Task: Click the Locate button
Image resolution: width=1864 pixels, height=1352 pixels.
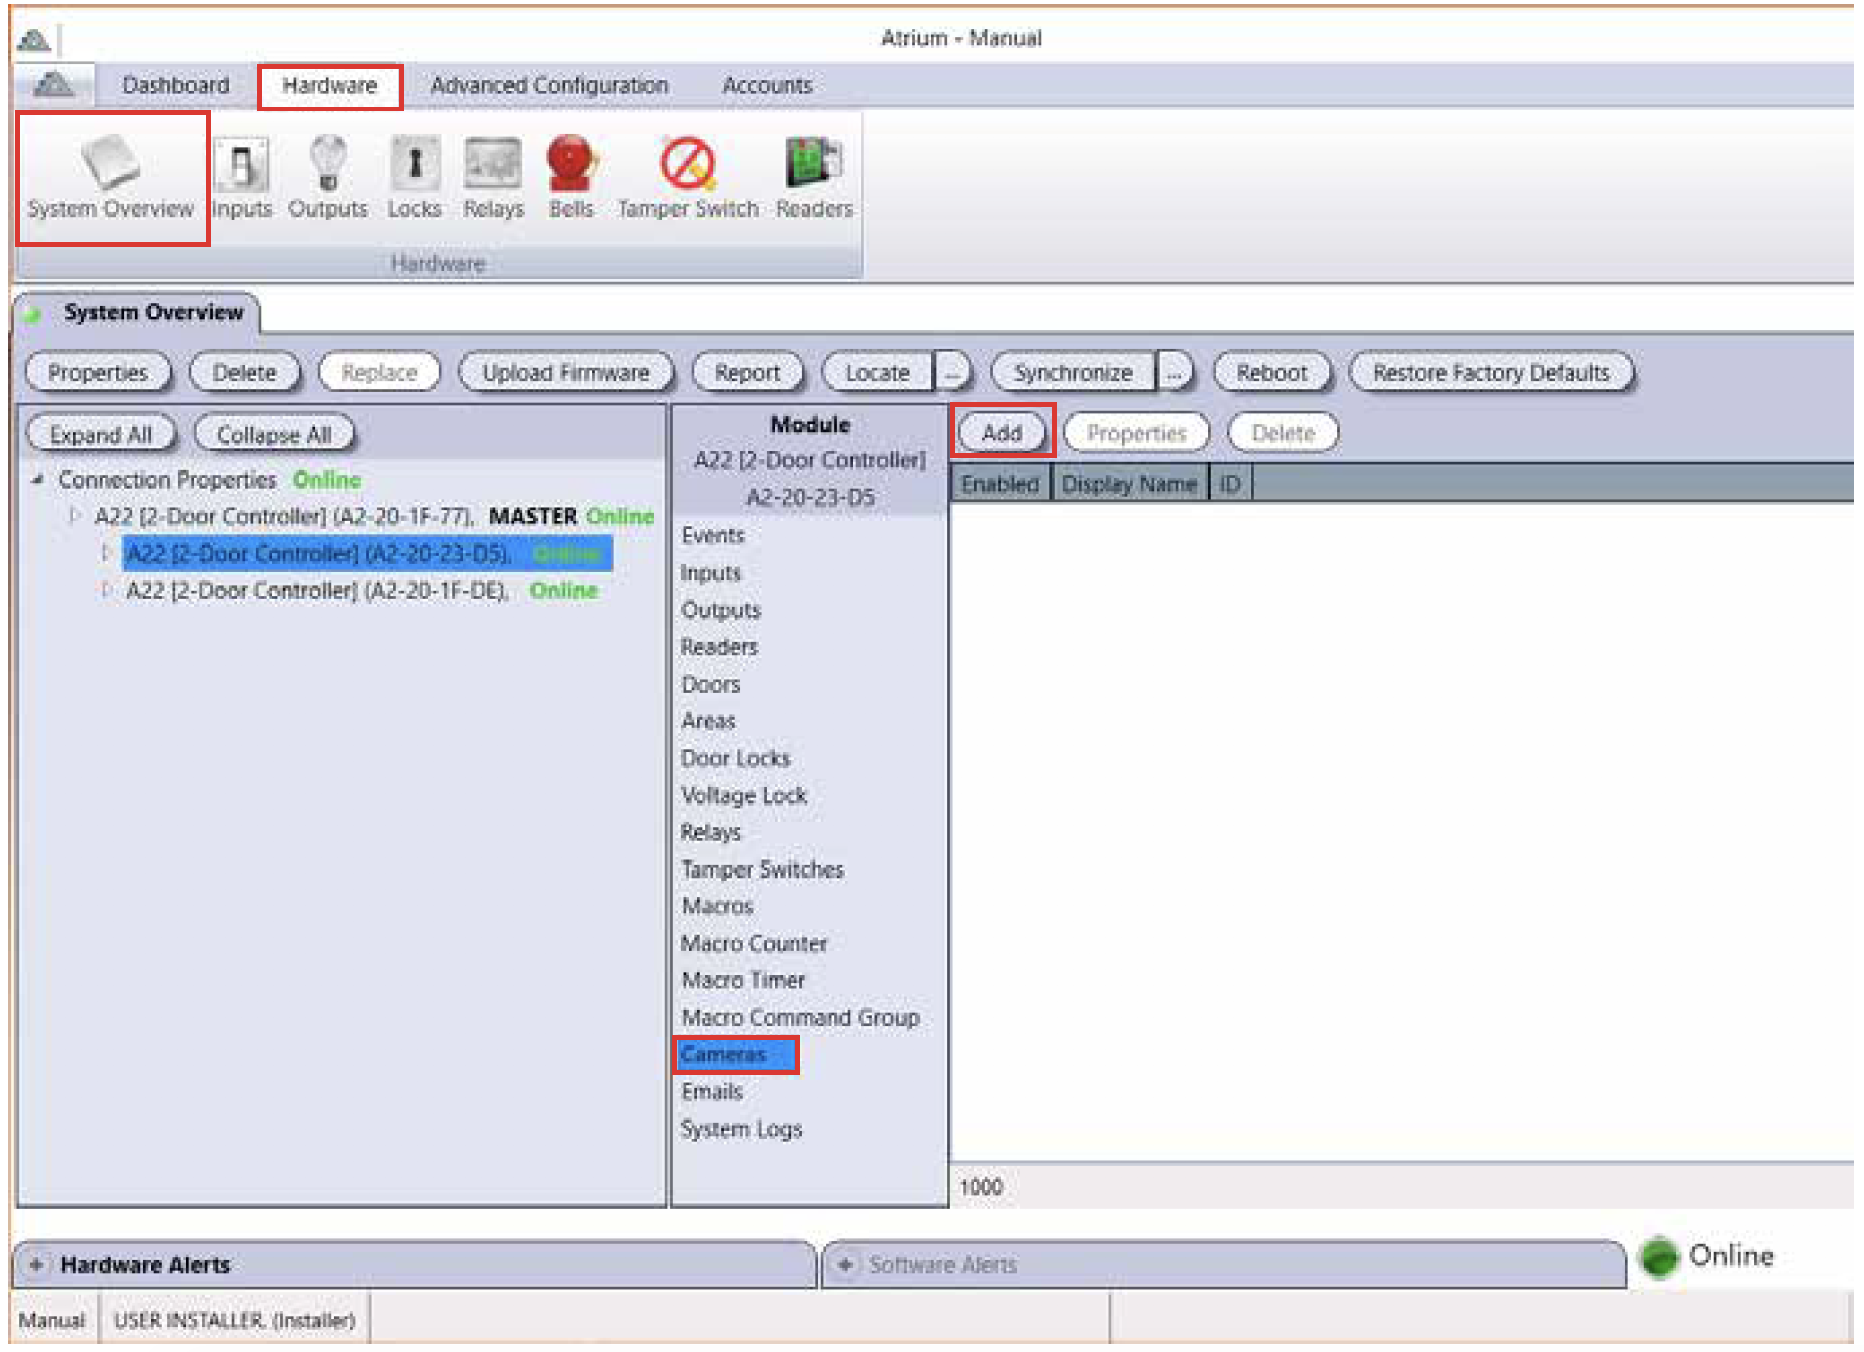Action: (878, 373)
